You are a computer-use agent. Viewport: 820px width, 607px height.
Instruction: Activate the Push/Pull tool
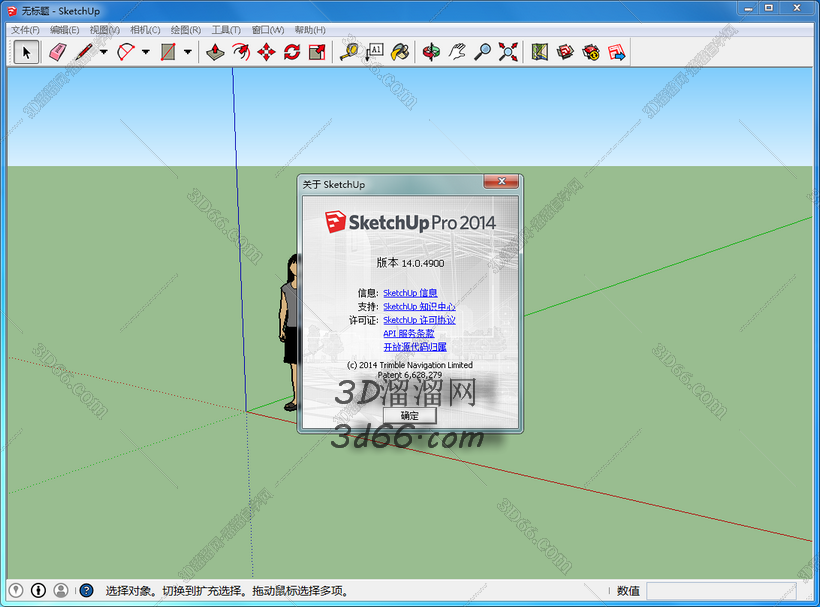215,52
